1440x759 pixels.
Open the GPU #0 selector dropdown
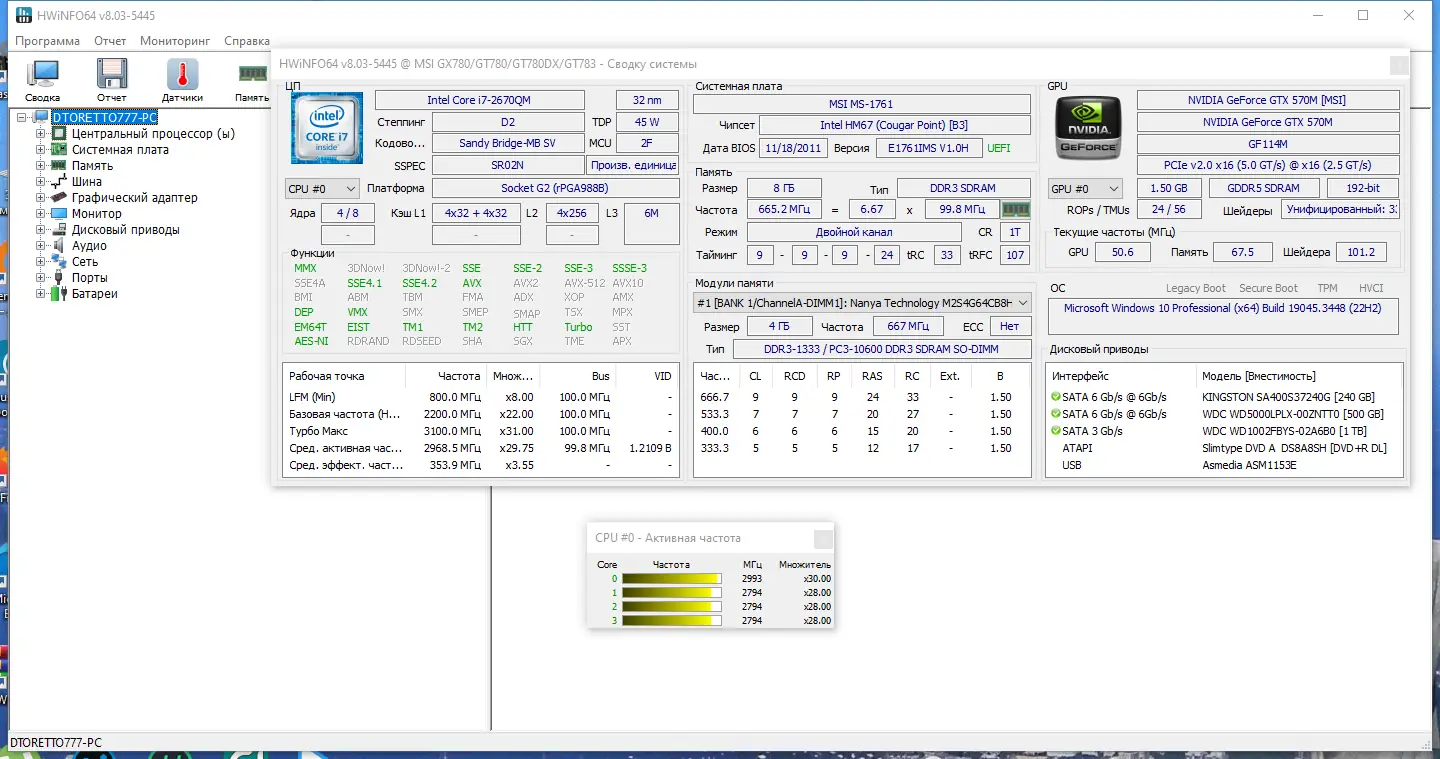tap(1085, 188)
